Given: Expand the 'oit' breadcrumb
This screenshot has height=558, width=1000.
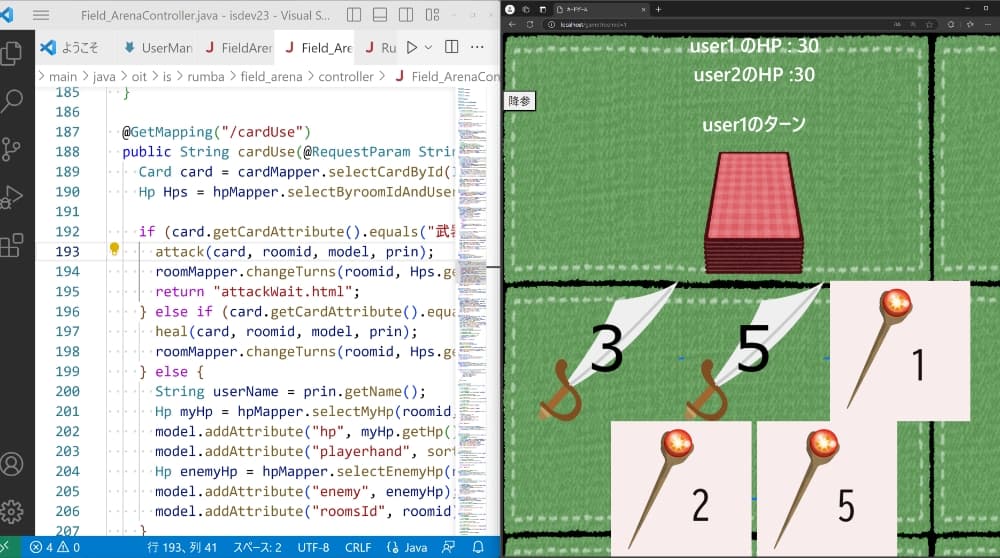Looking at the screenshot, I should pos(139,77).
